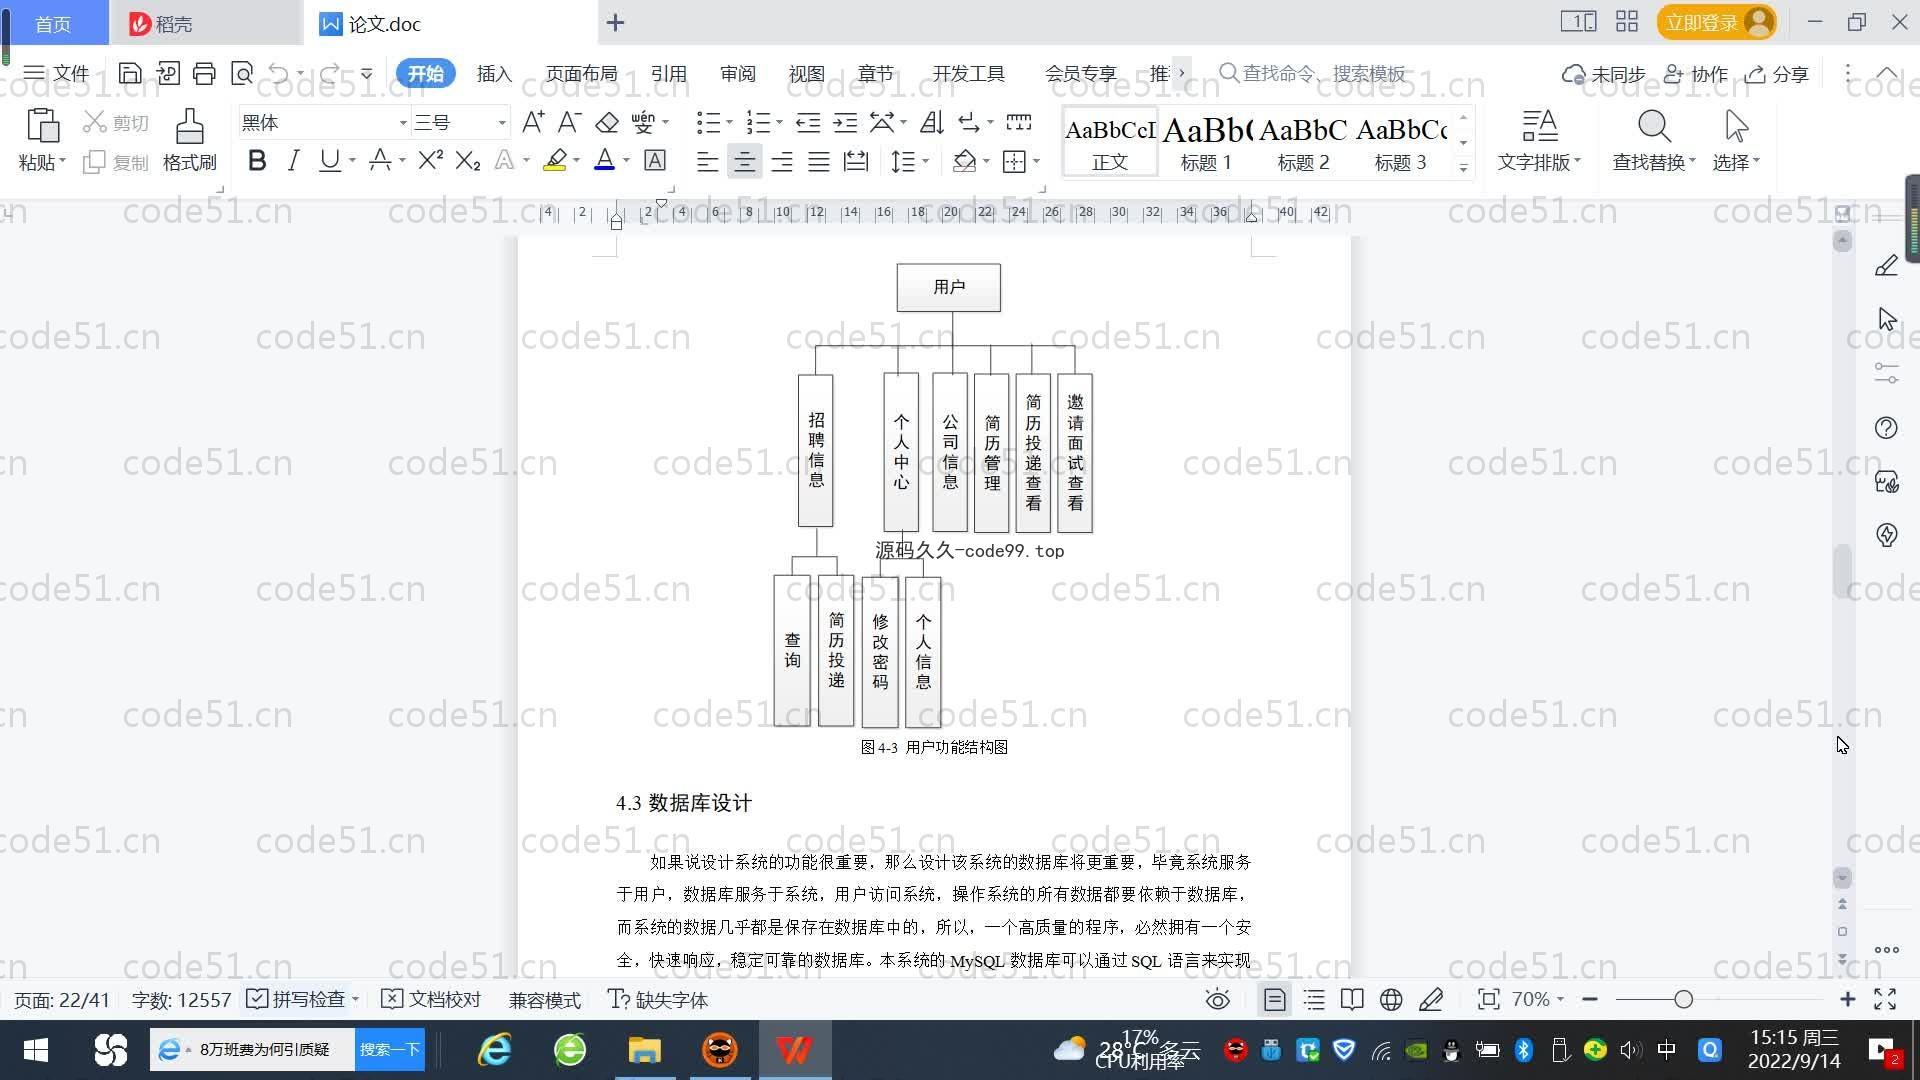Align text right

pos(782,161)
